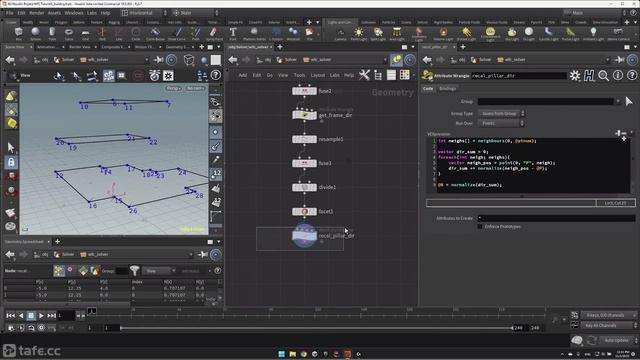Select the get_frame_dir node
This screenshot has width=640, height=360.
[x=304, y=115]
